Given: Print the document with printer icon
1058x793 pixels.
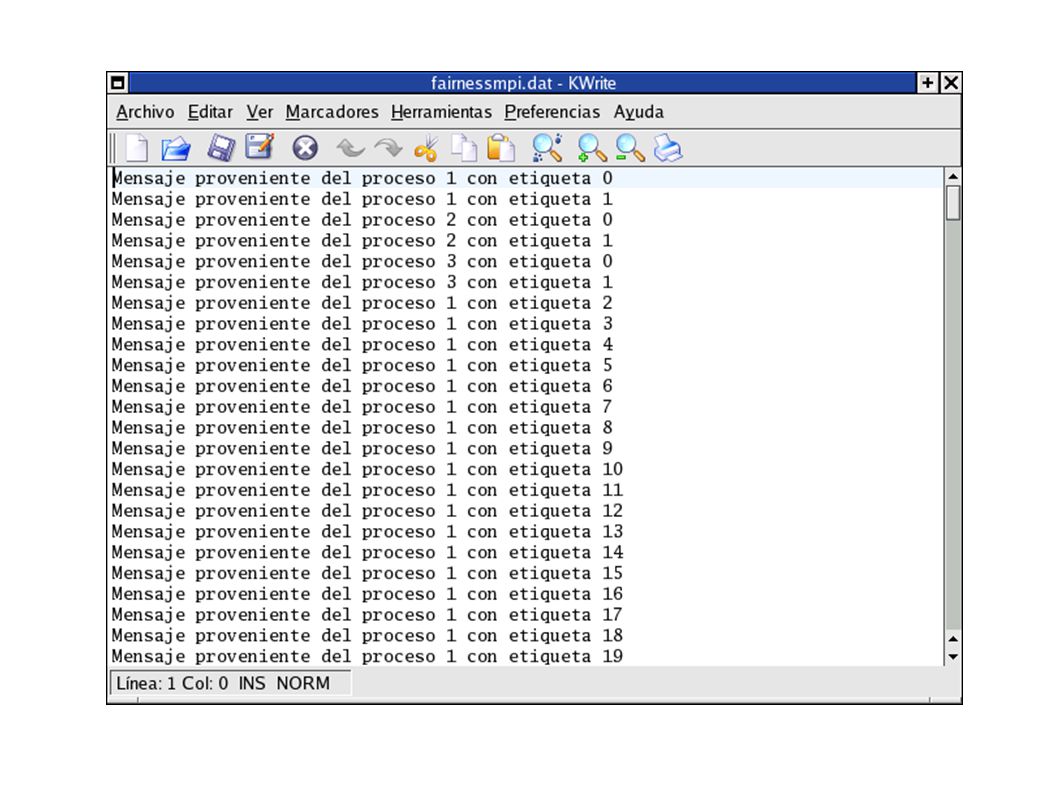Looking at the screenshot, I should click(668, 148).
